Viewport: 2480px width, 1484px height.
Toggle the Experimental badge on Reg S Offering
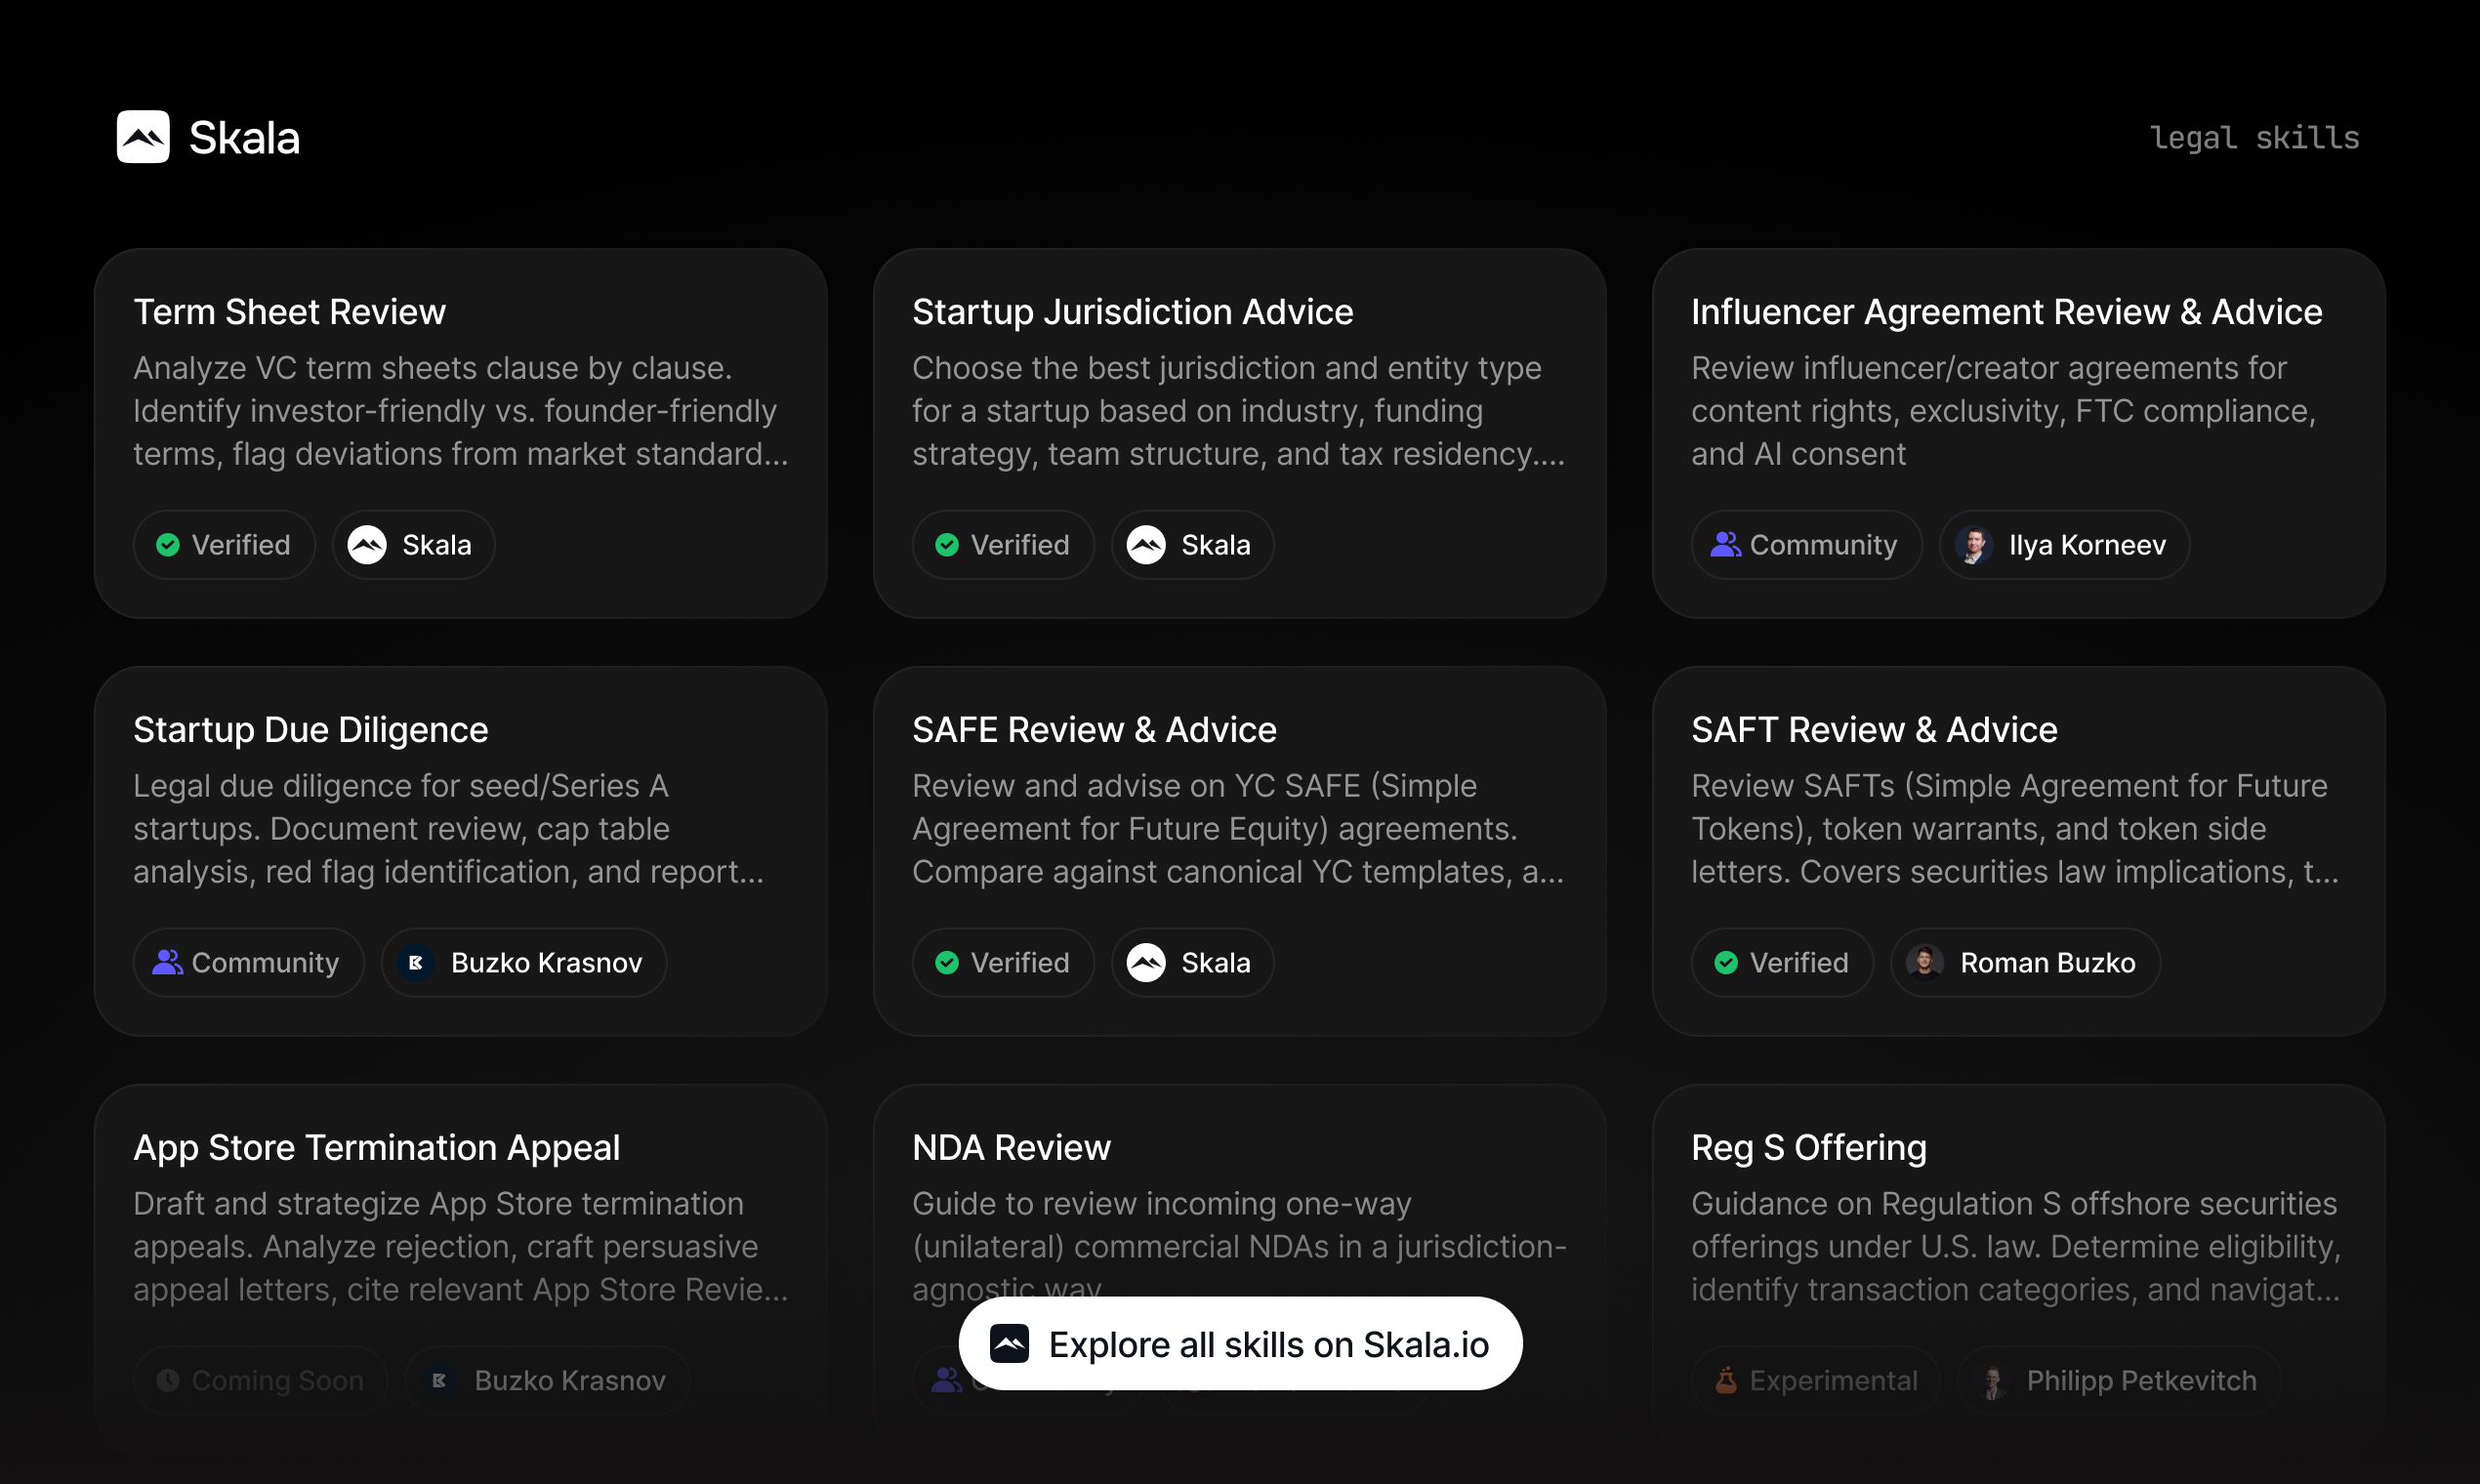(1816, 1380)
